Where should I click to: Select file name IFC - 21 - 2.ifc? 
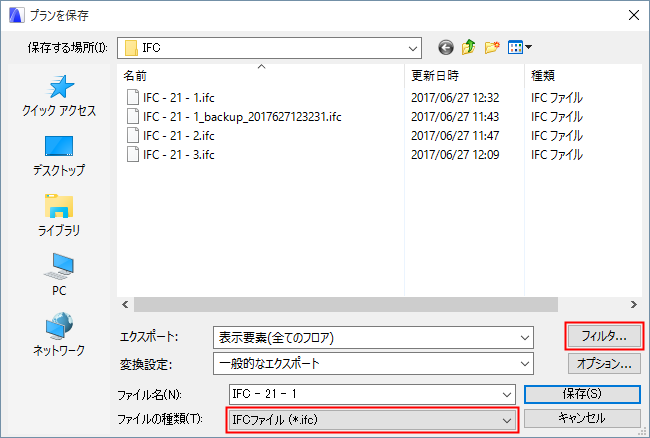click(x=179, y=136)
